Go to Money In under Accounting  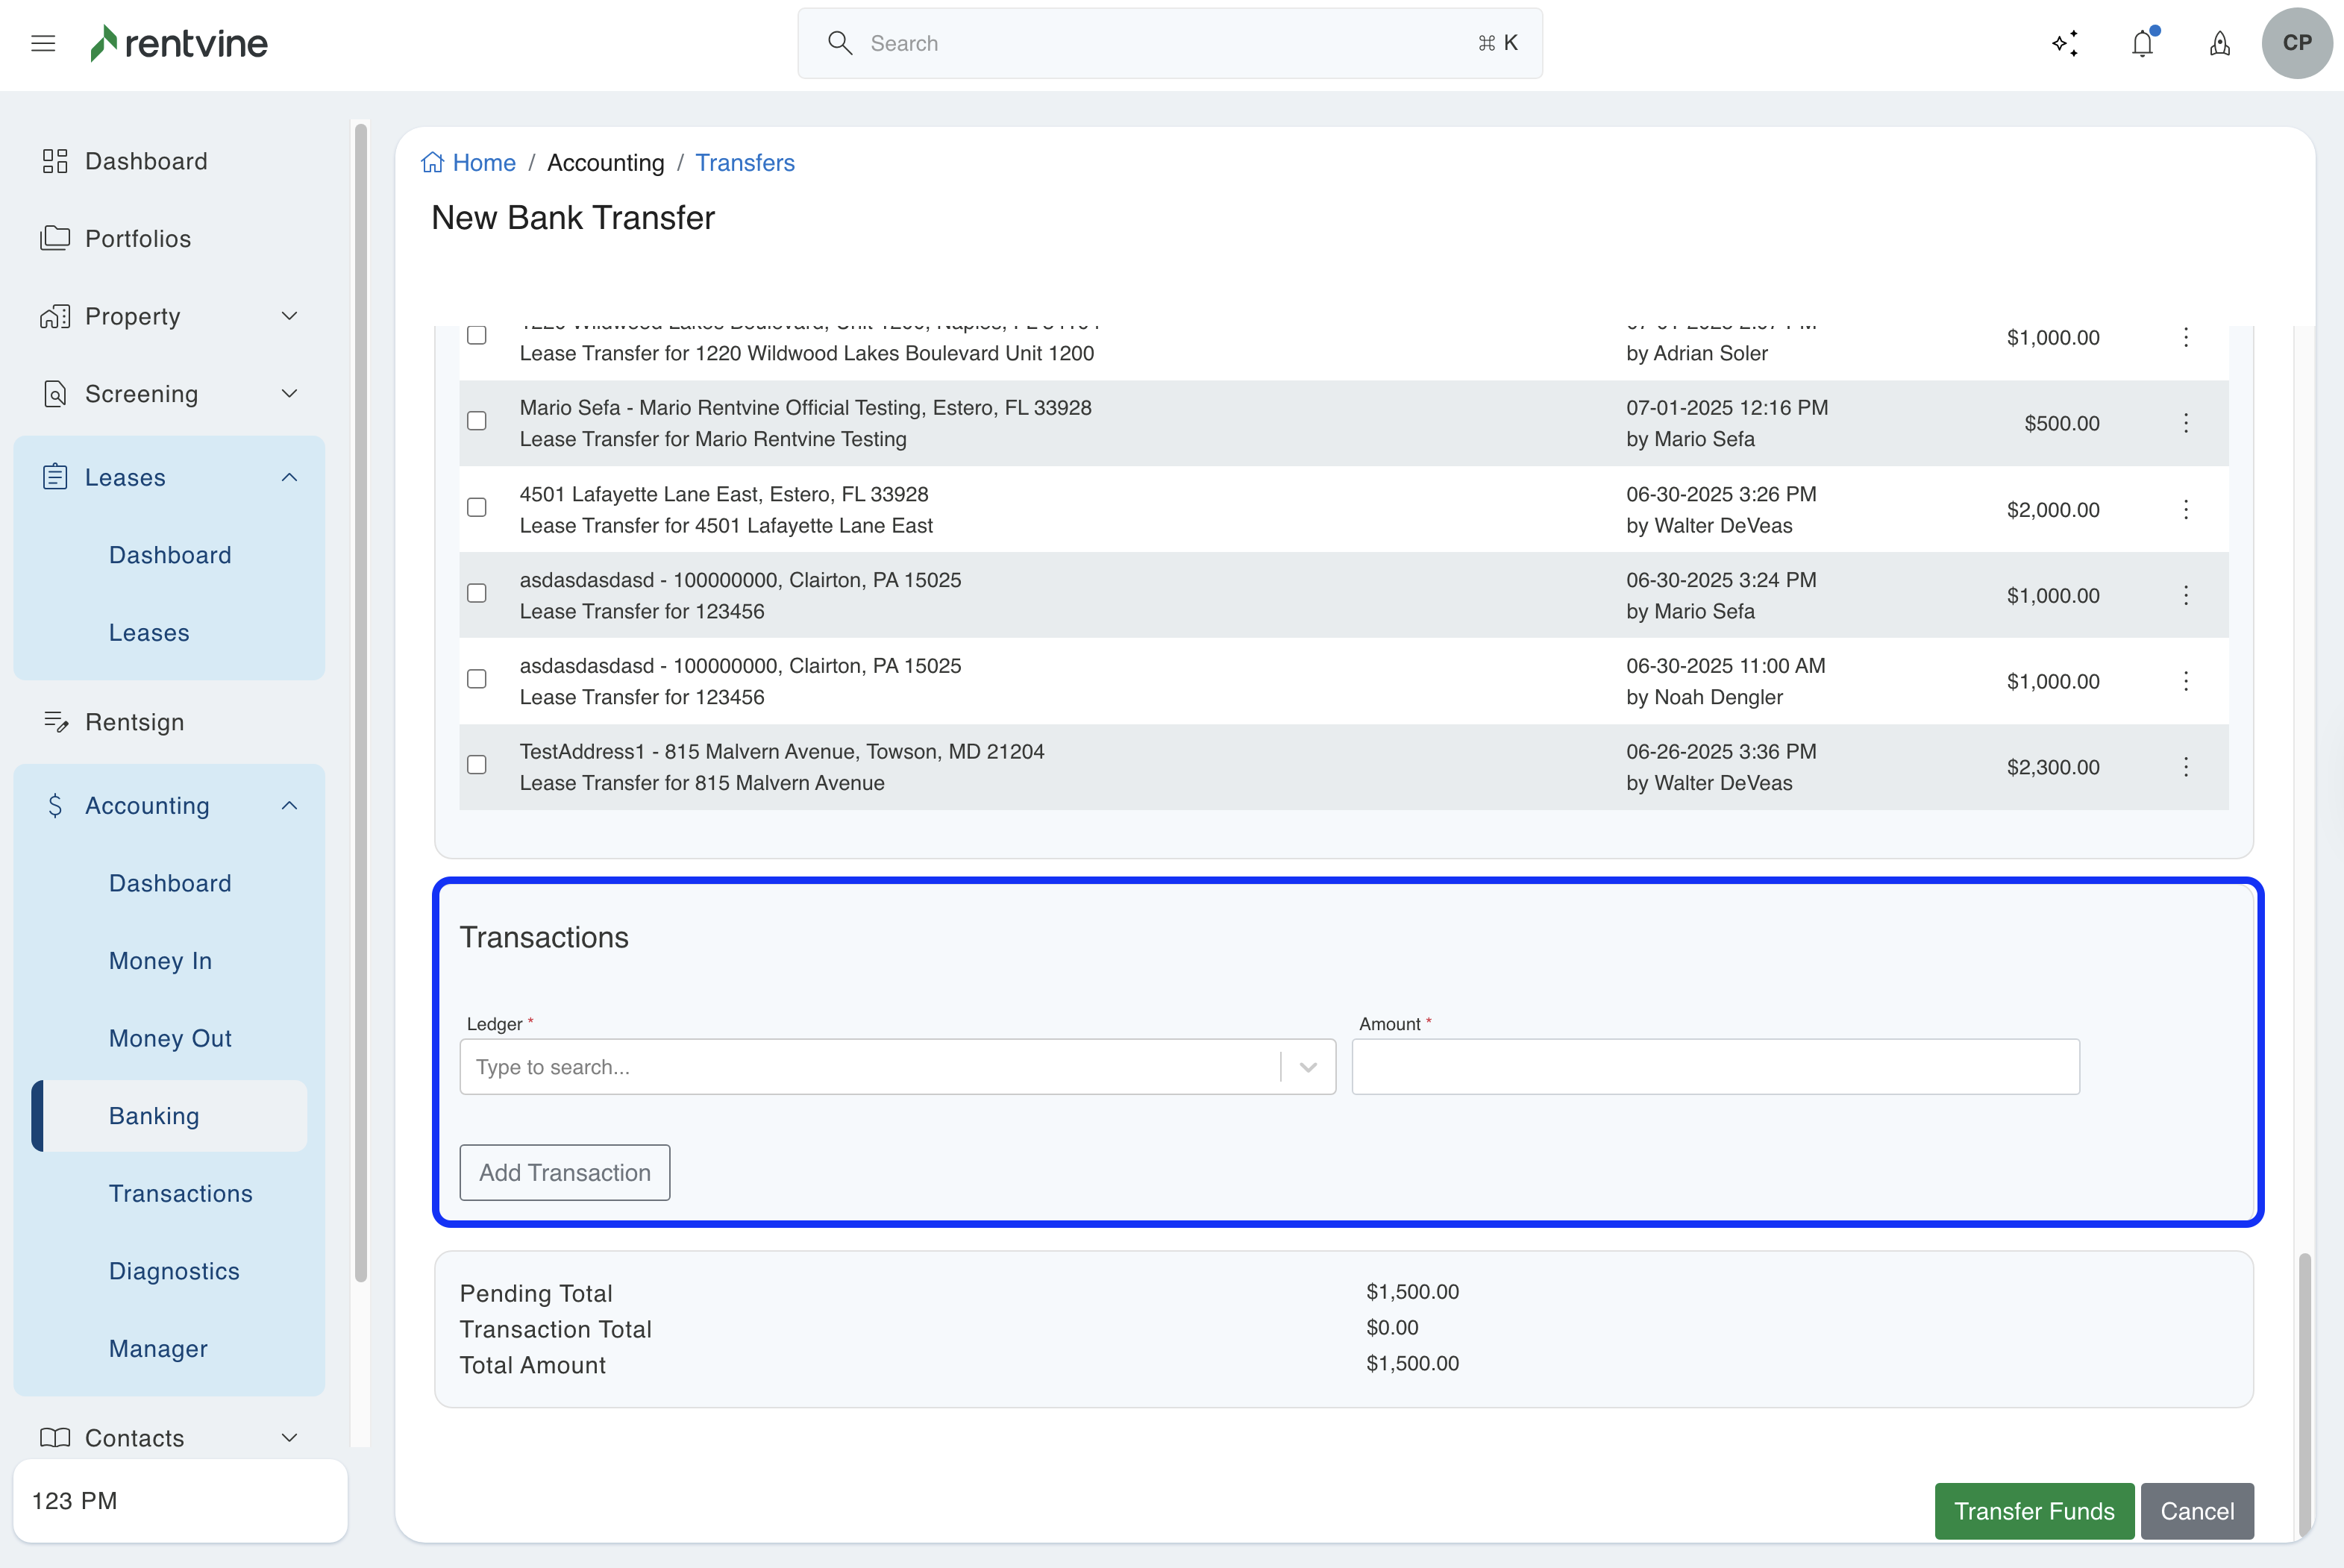click(160, 961)
